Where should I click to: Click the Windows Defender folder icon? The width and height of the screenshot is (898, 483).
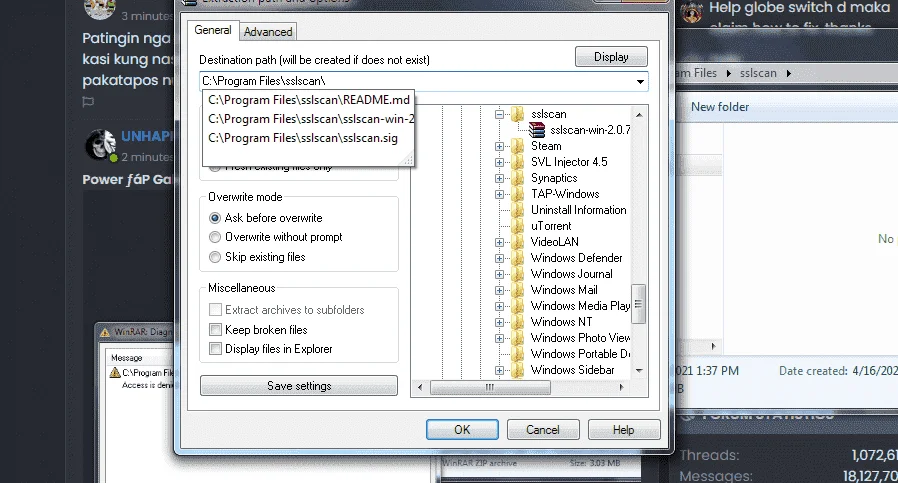tap(517, 258)
